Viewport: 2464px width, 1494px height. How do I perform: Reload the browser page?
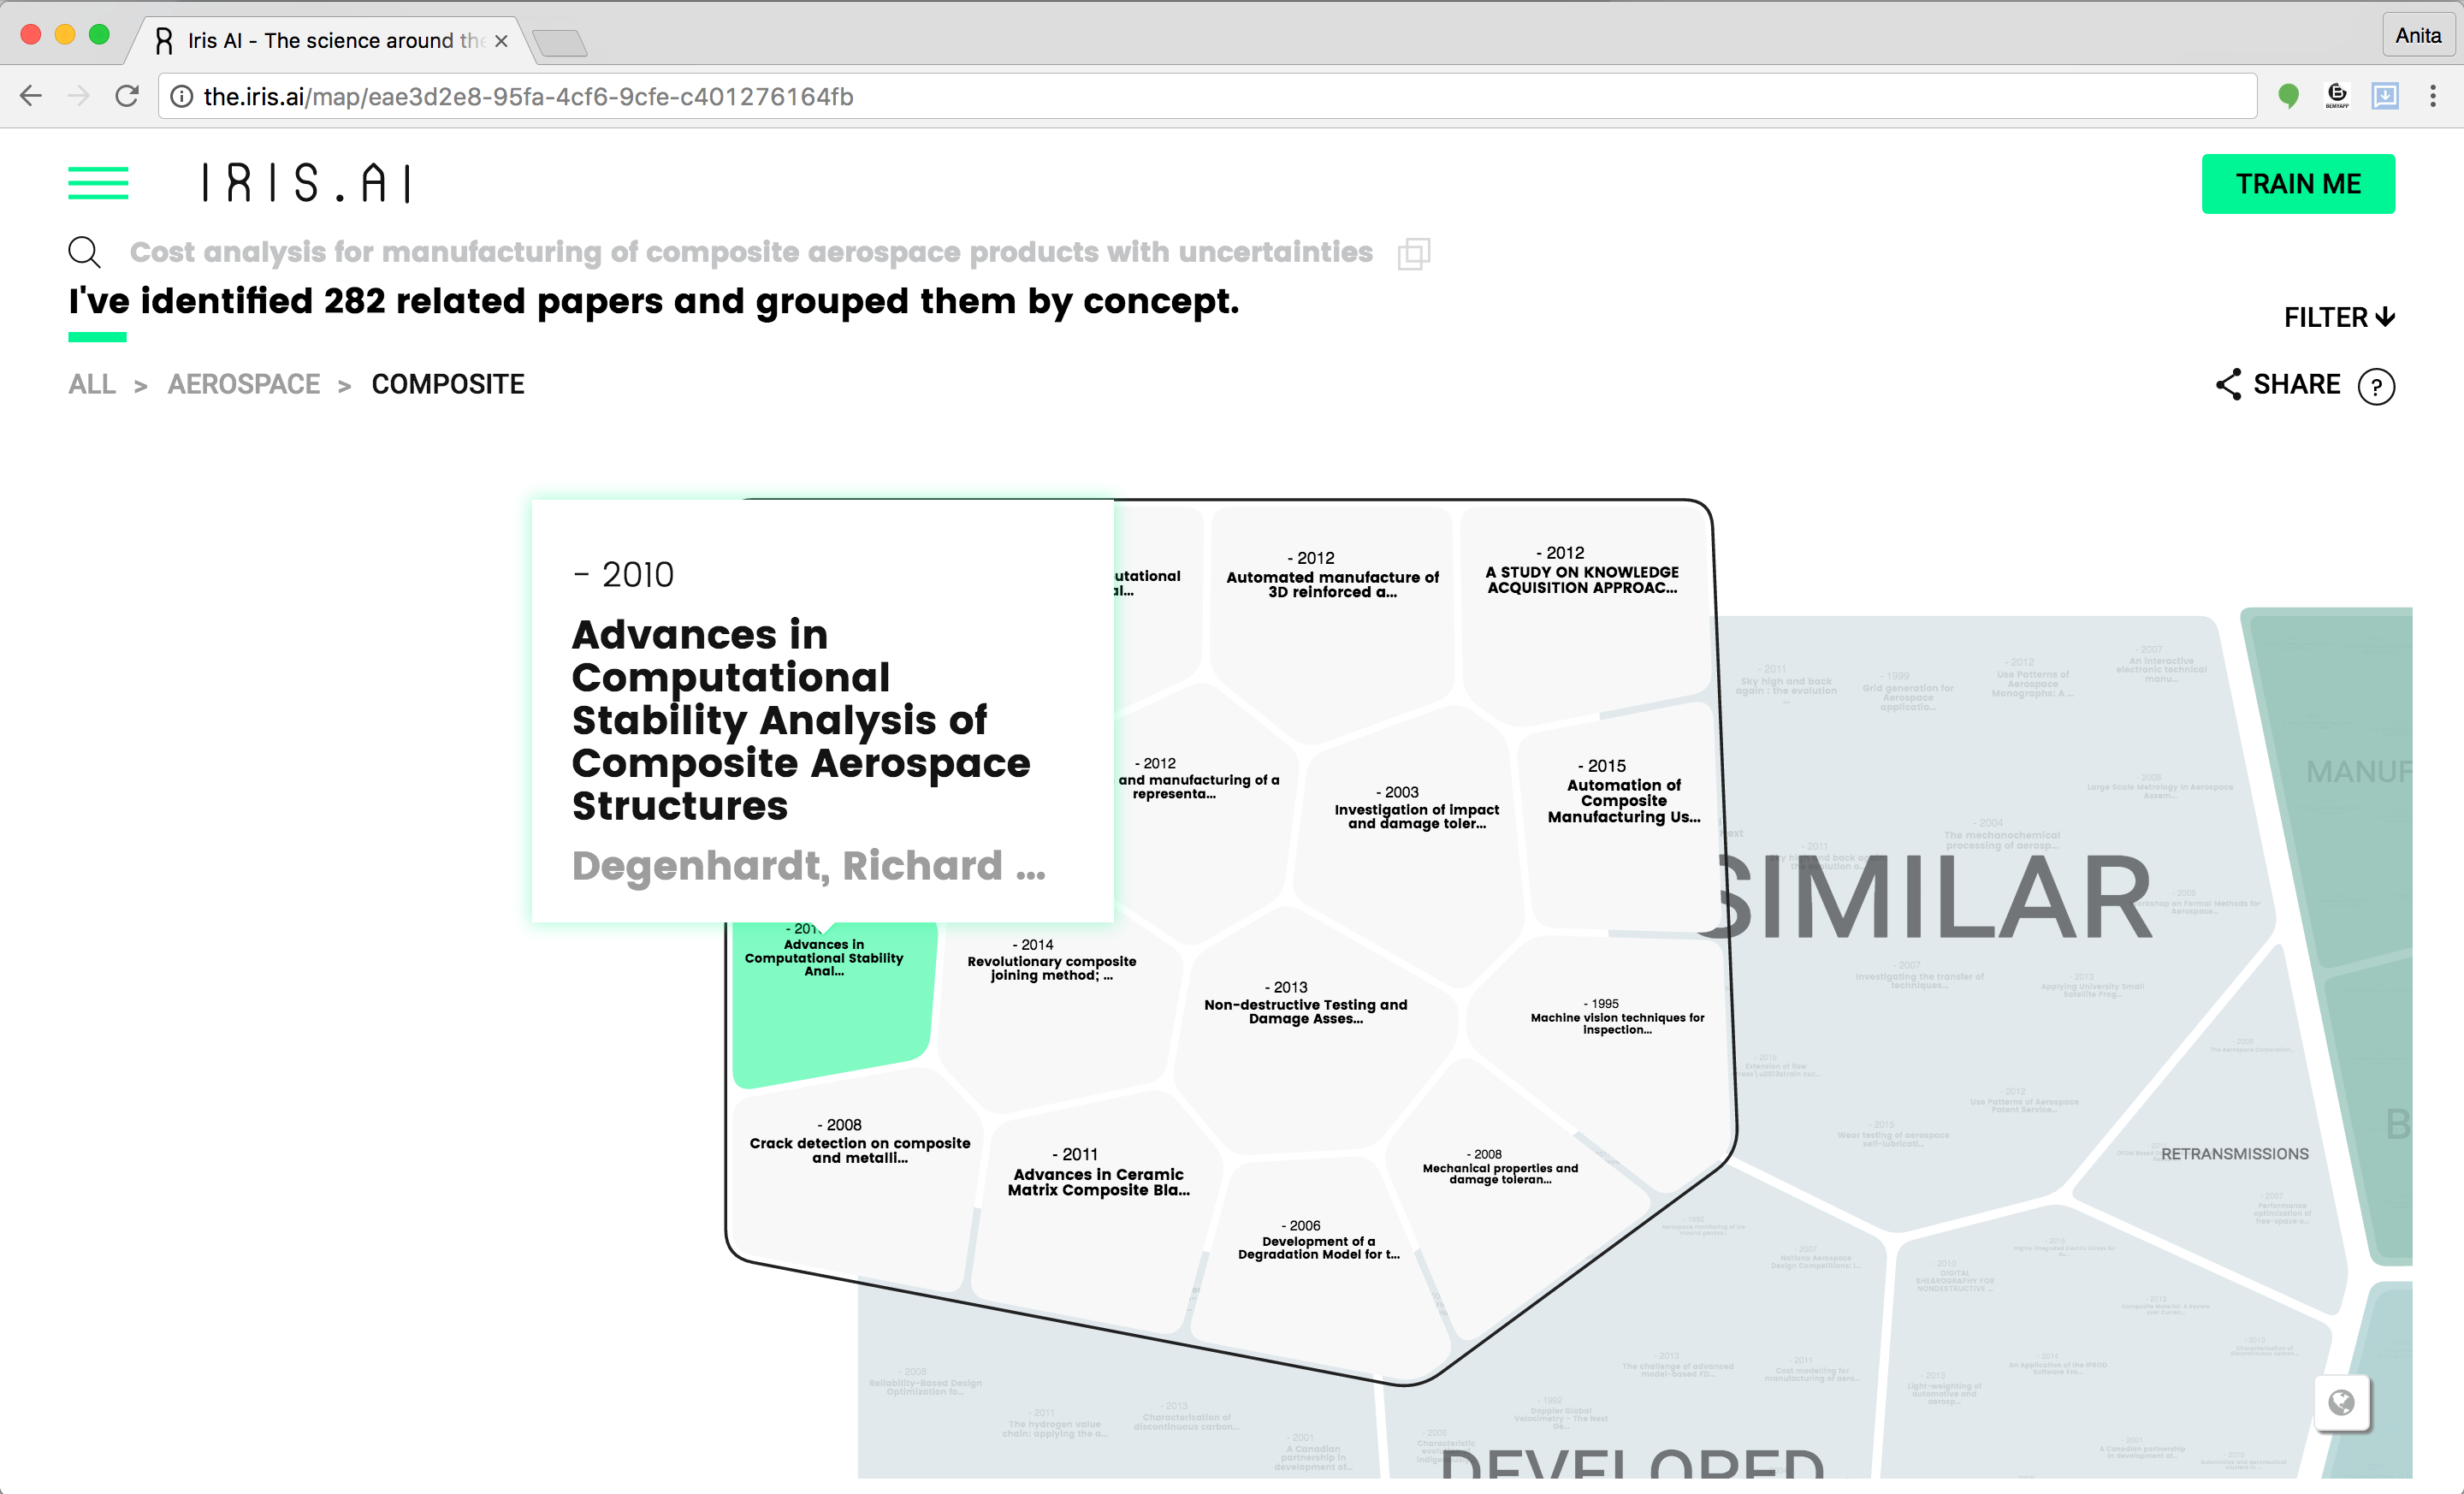point(127,96)
